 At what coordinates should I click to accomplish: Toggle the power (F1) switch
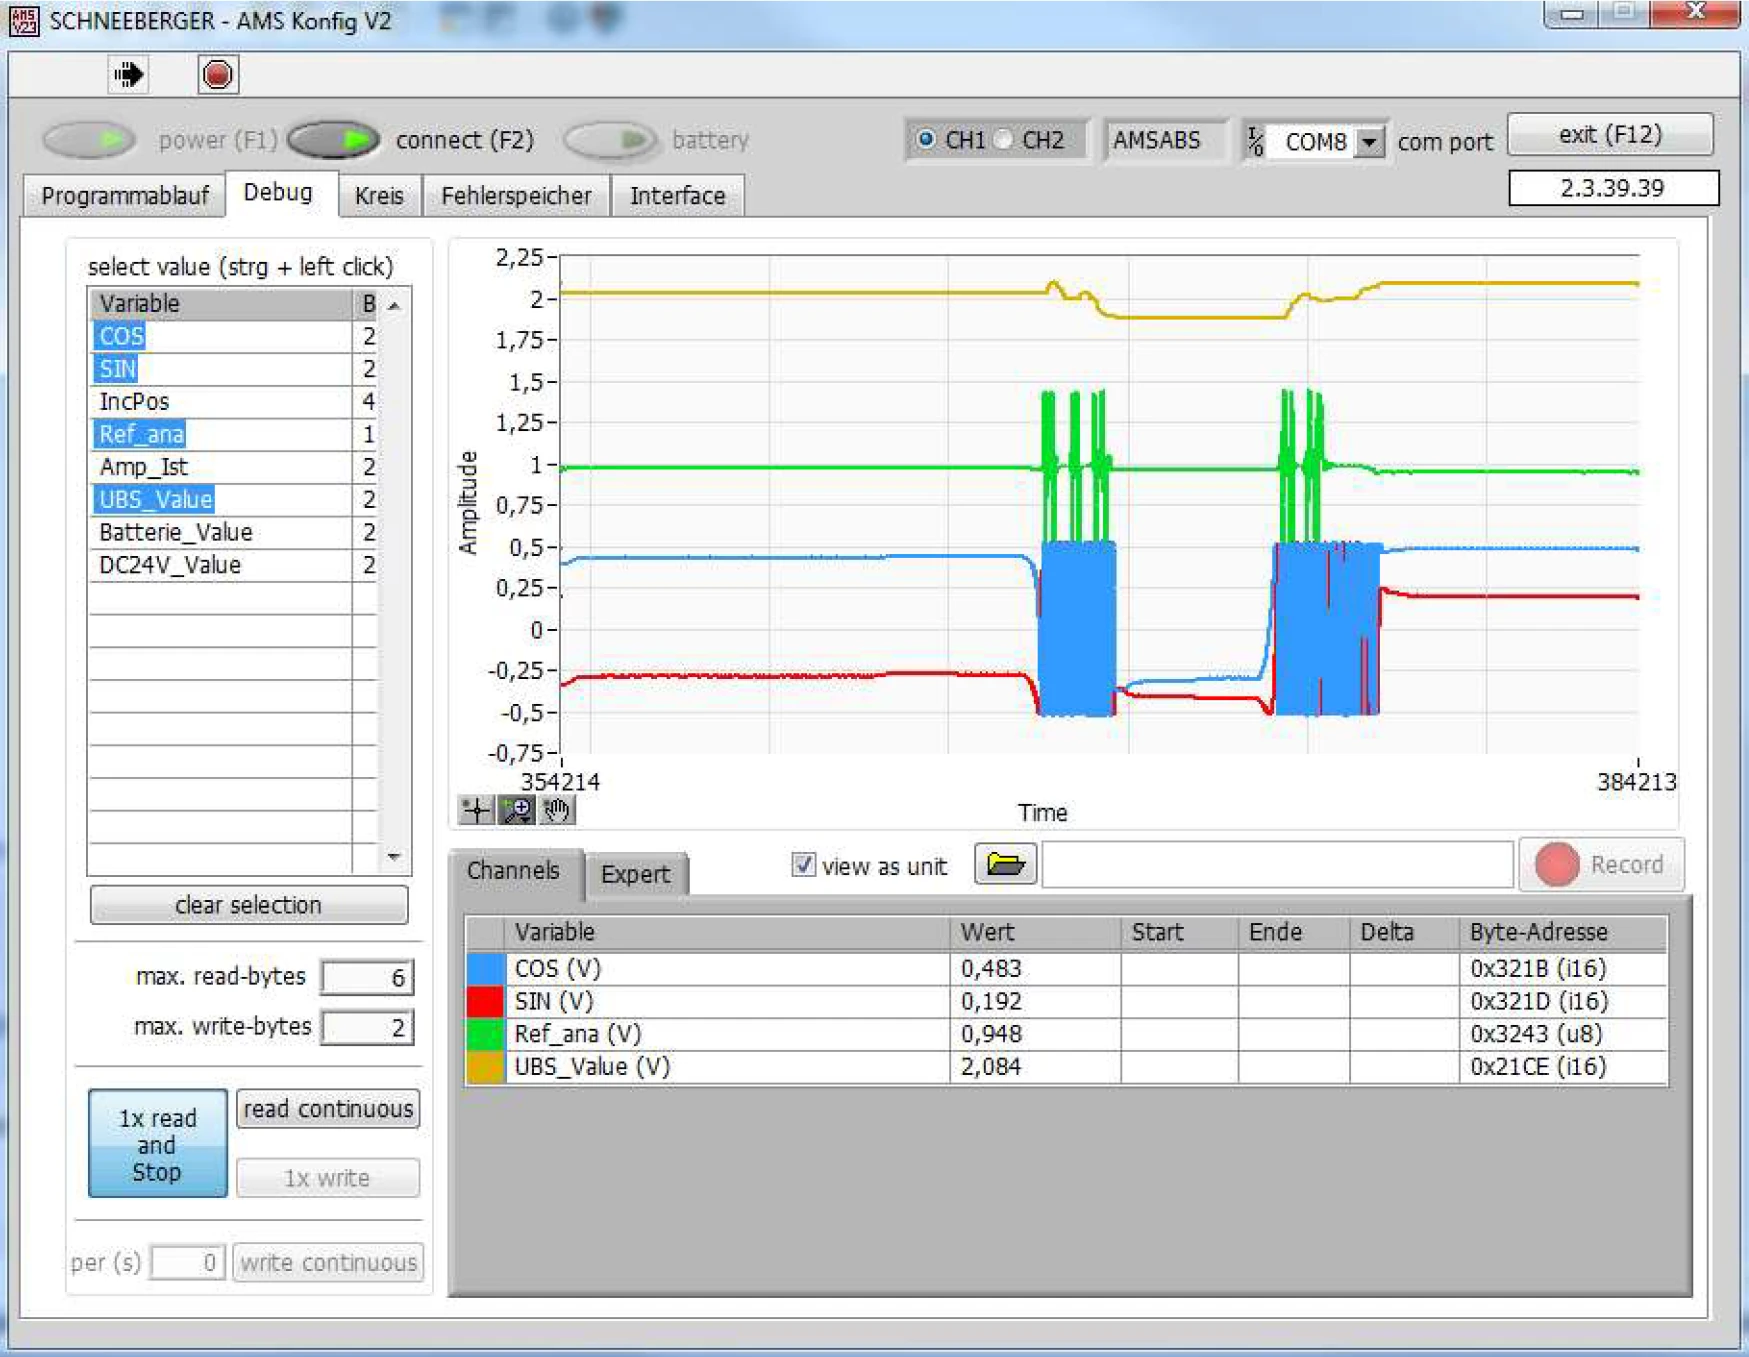[x=89, y=140]
